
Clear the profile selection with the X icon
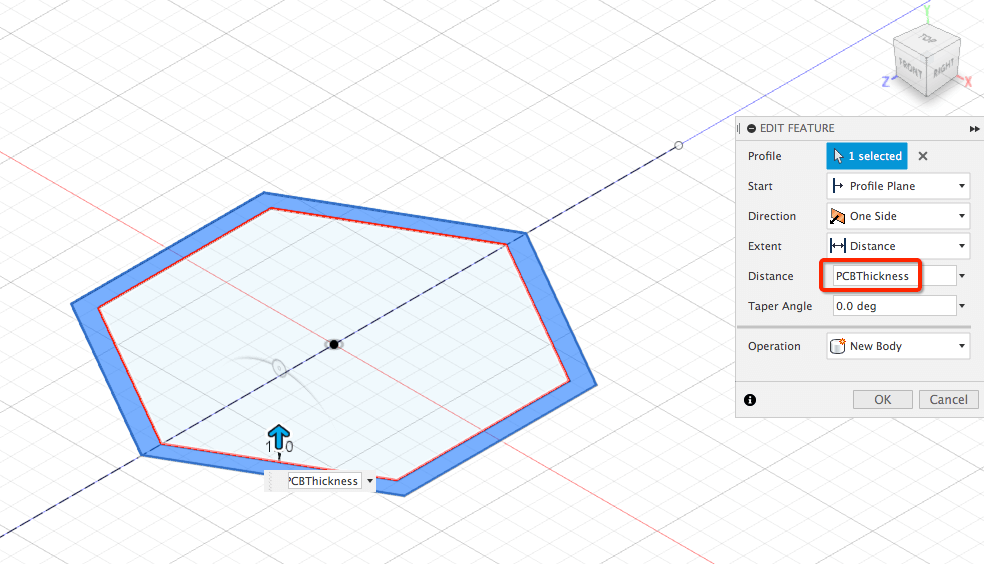(923, 156)
